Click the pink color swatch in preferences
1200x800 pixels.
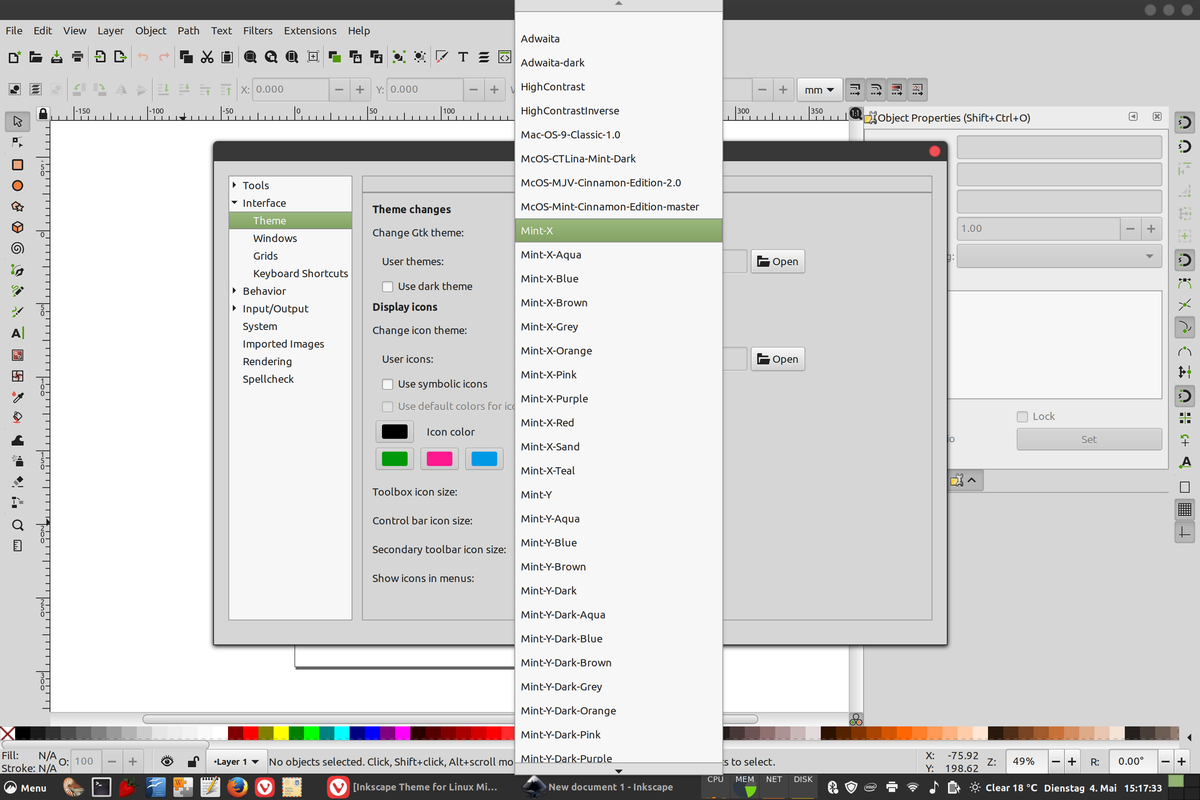[440, 459]
